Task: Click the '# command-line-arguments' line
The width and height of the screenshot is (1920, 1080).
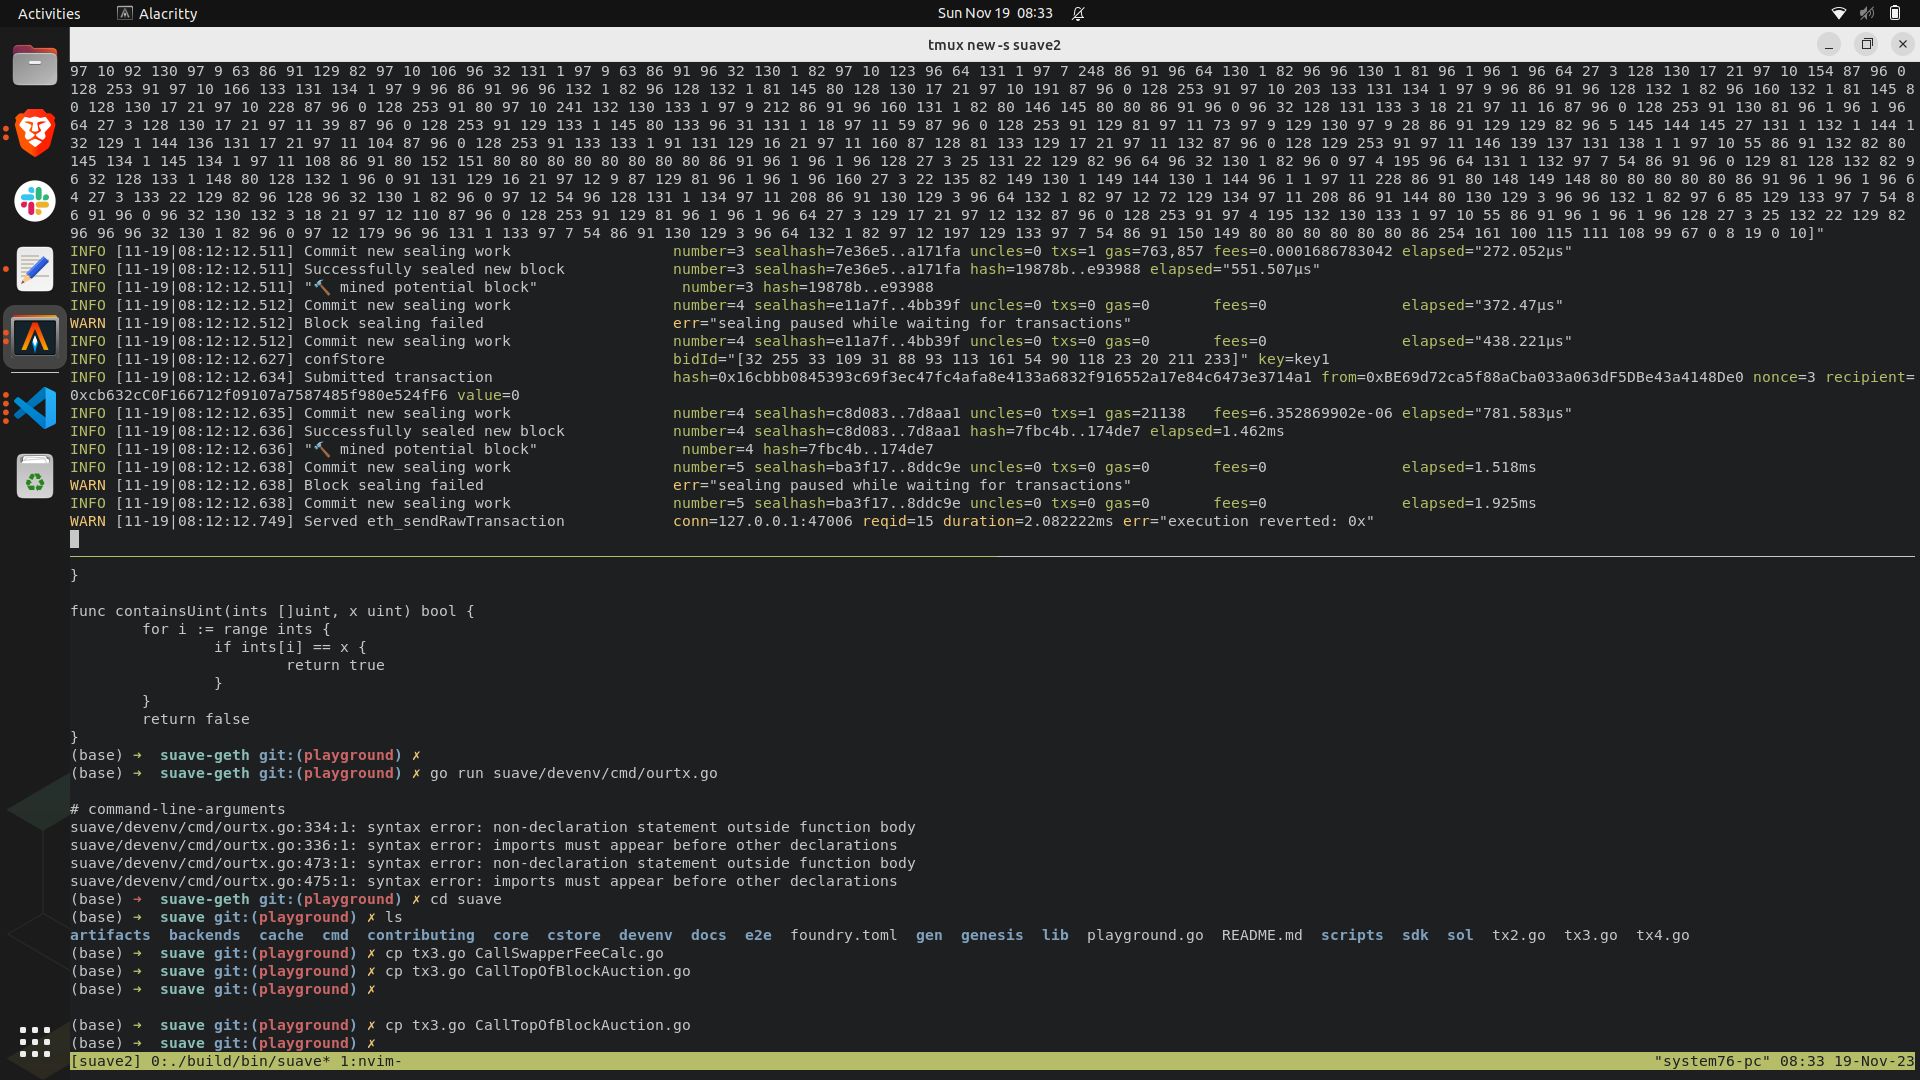Action: [x=178, y=809]
